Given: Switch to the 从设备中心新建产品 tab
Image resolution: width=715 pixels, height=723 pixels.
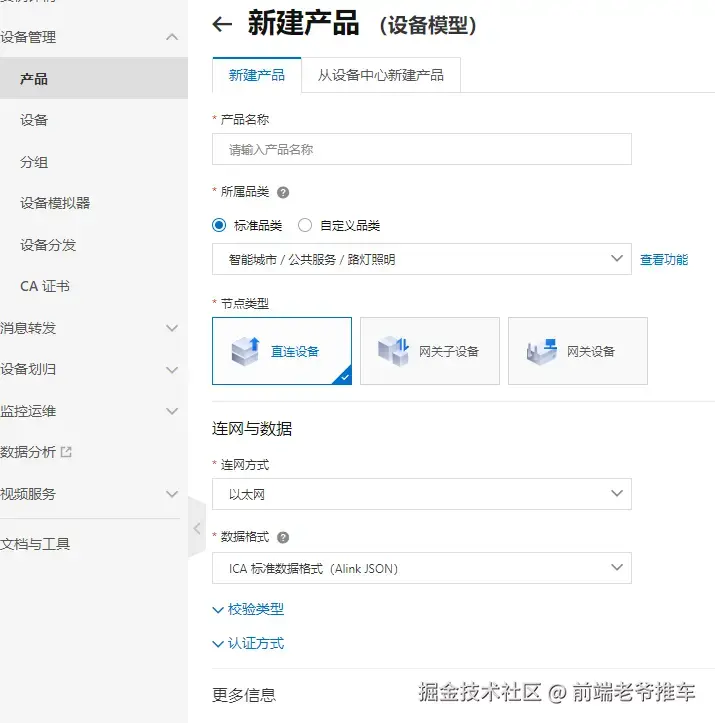Looking at the screenshot, I should point(381,75).
